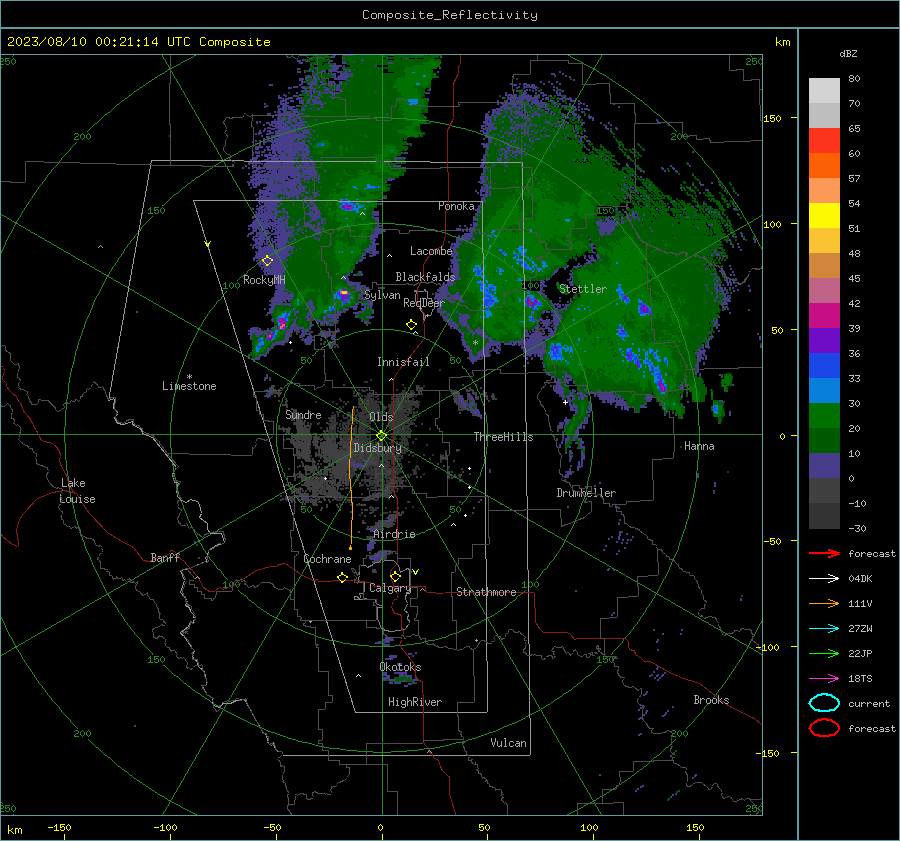Image resolution: width=900 pixels, height=841 pixels.
Task: Select the blue 36–33 dBZ color swatch
Action: coord(824,366)
